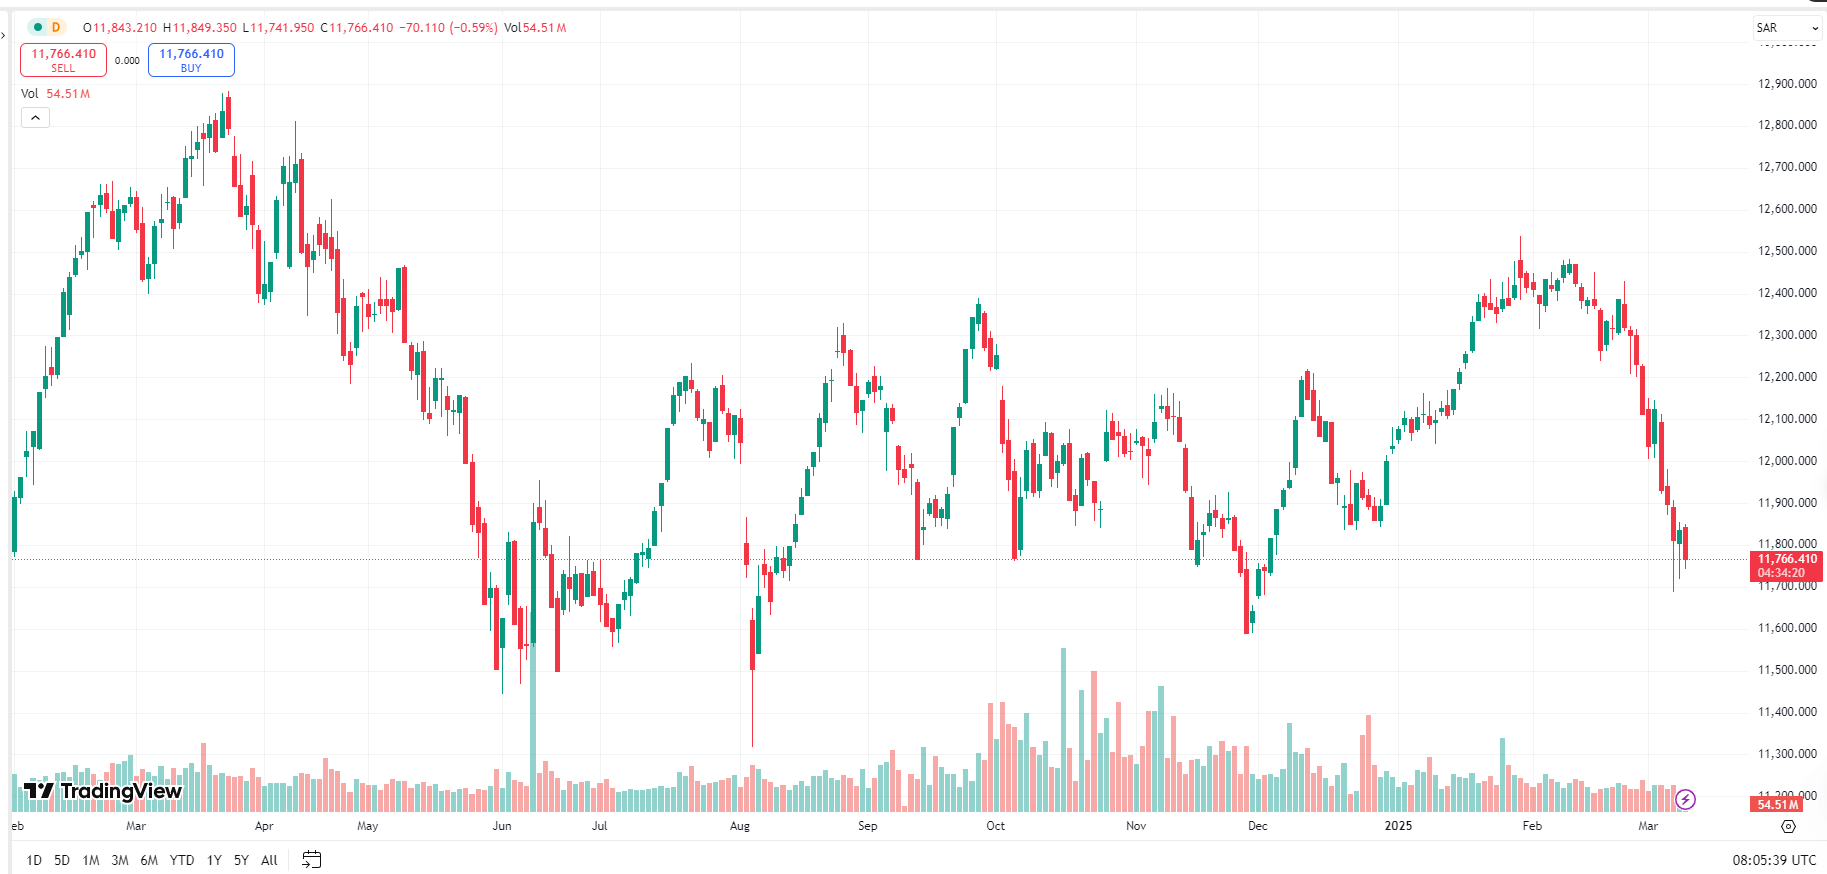Open the SAR currency dropdown
The image size is (1827, 874).
[x=1787, y=28]
